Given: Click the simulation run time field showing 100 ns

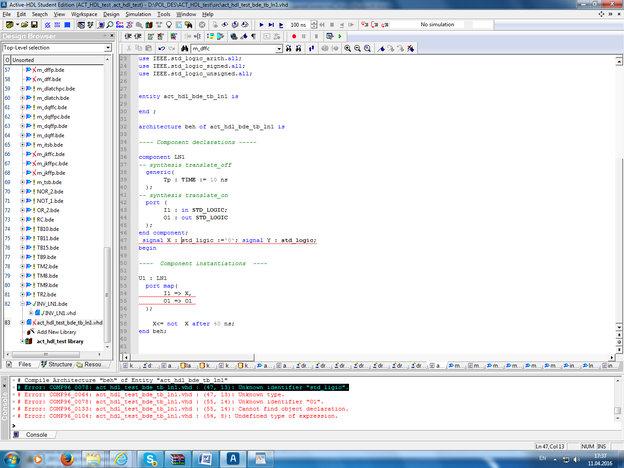Looking at the screenshot, I should tap(297, 25).
